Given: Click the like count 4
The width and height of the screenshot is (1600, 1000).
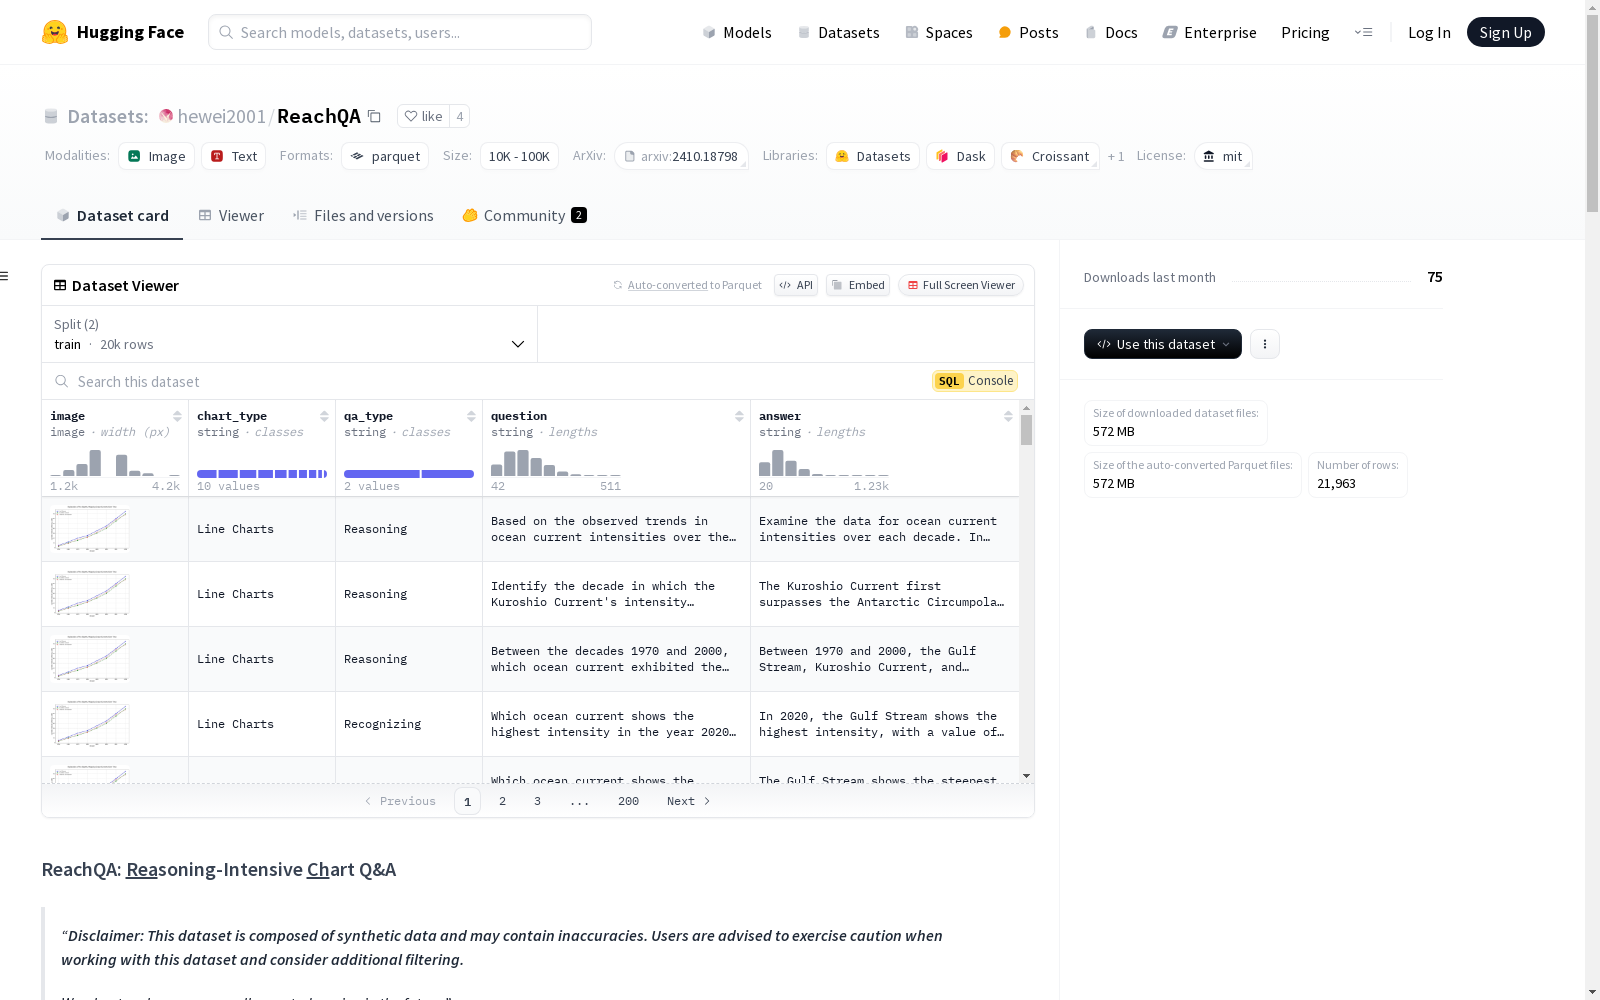Looking at the screenshot, I should [459, 116].
